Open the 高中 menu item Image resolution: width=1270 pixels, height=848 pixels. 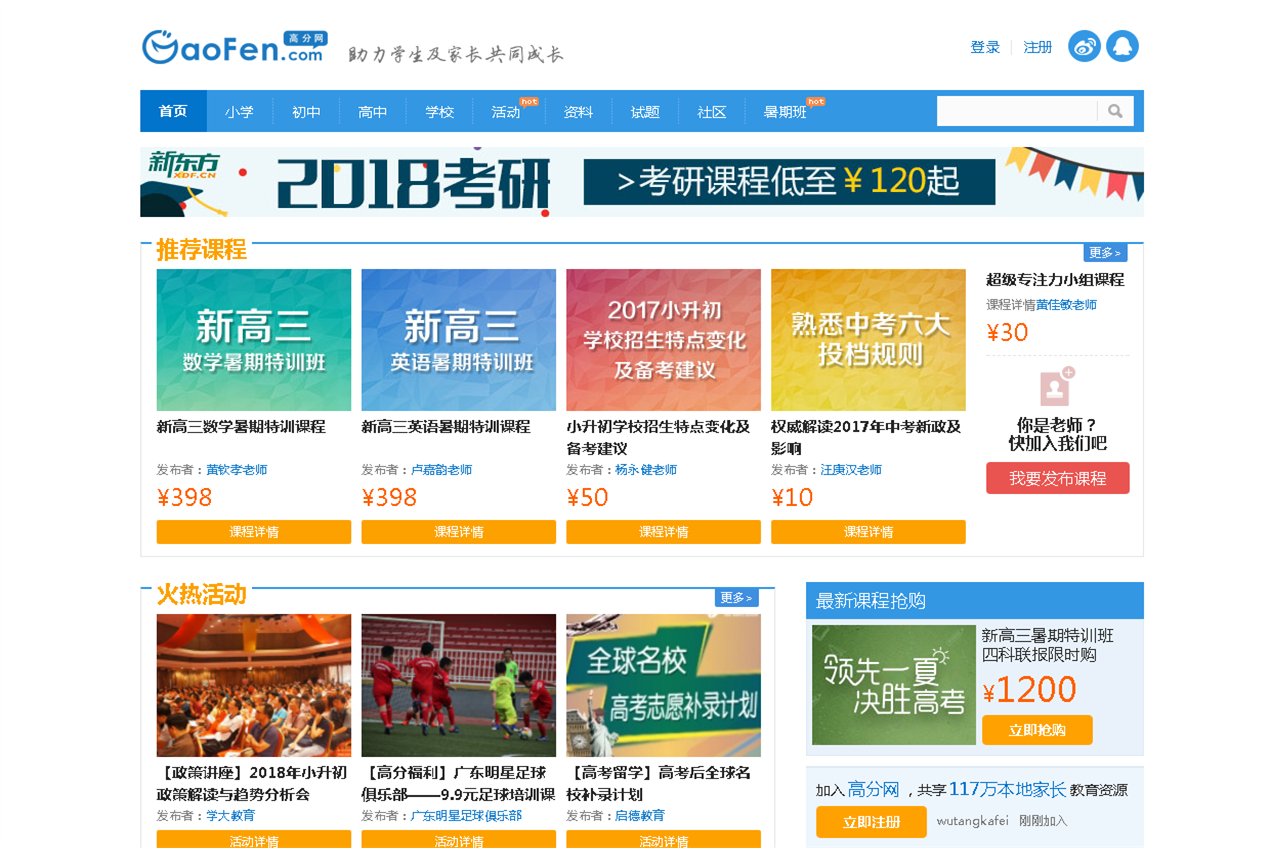pyautogui.click(x=373, y=112)
